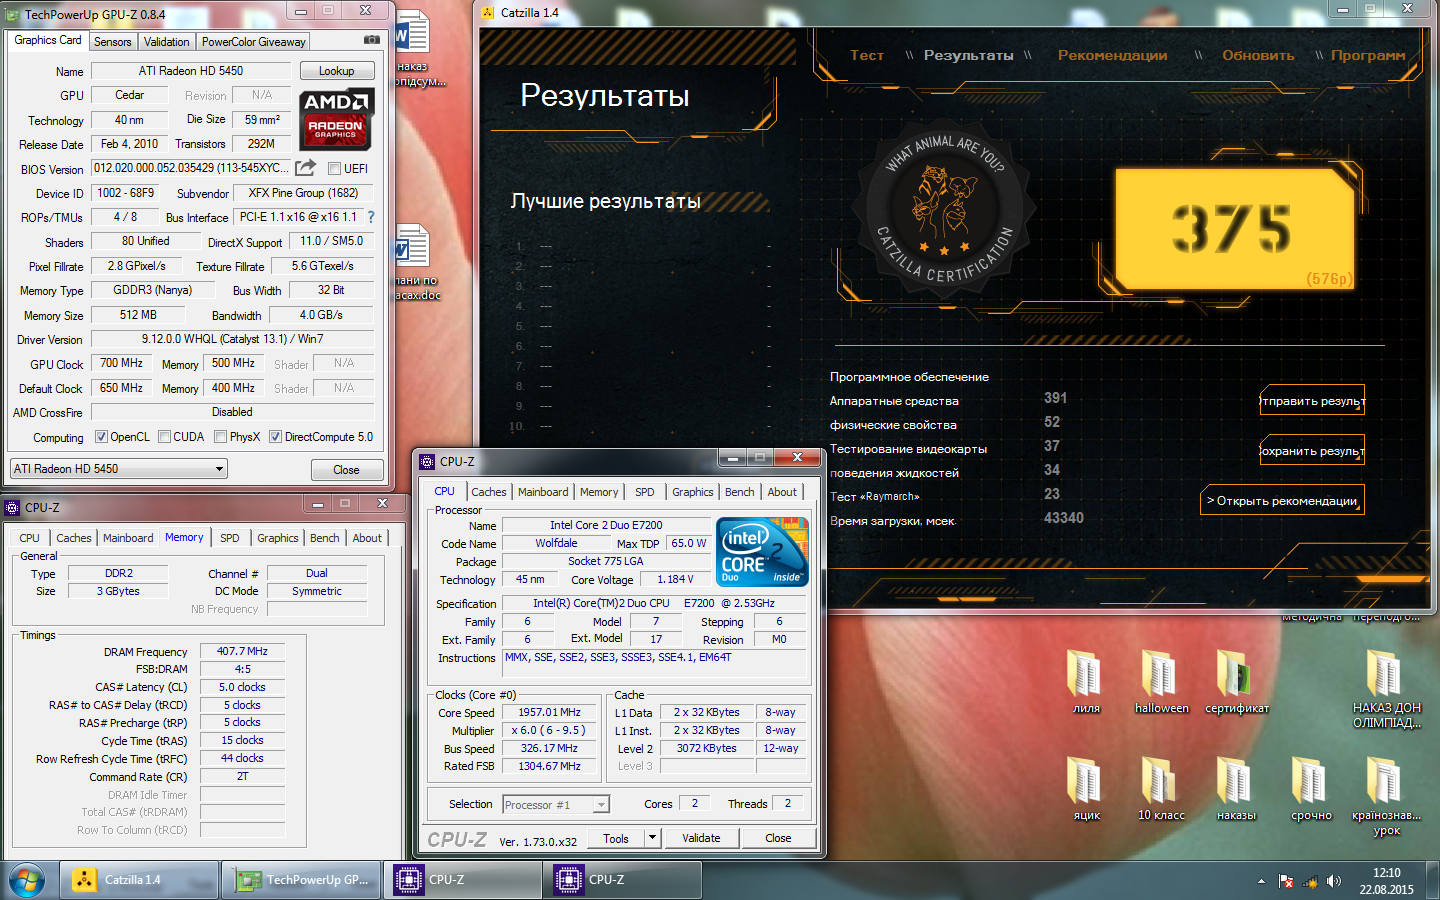Switch to the Sensors tab in GPU-Z
1440x900 pixels.
(x=112, y=42)
